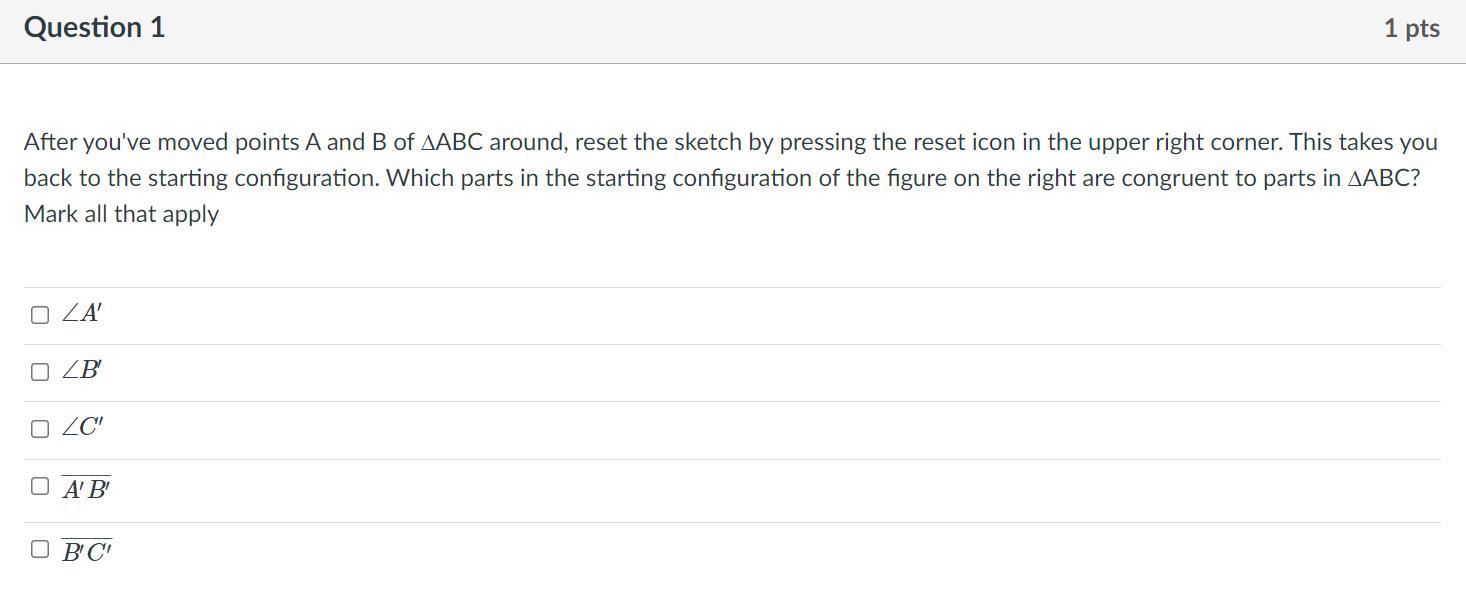
Task: Select the checkbox for segment A′B′
Action: coord(40,486)
